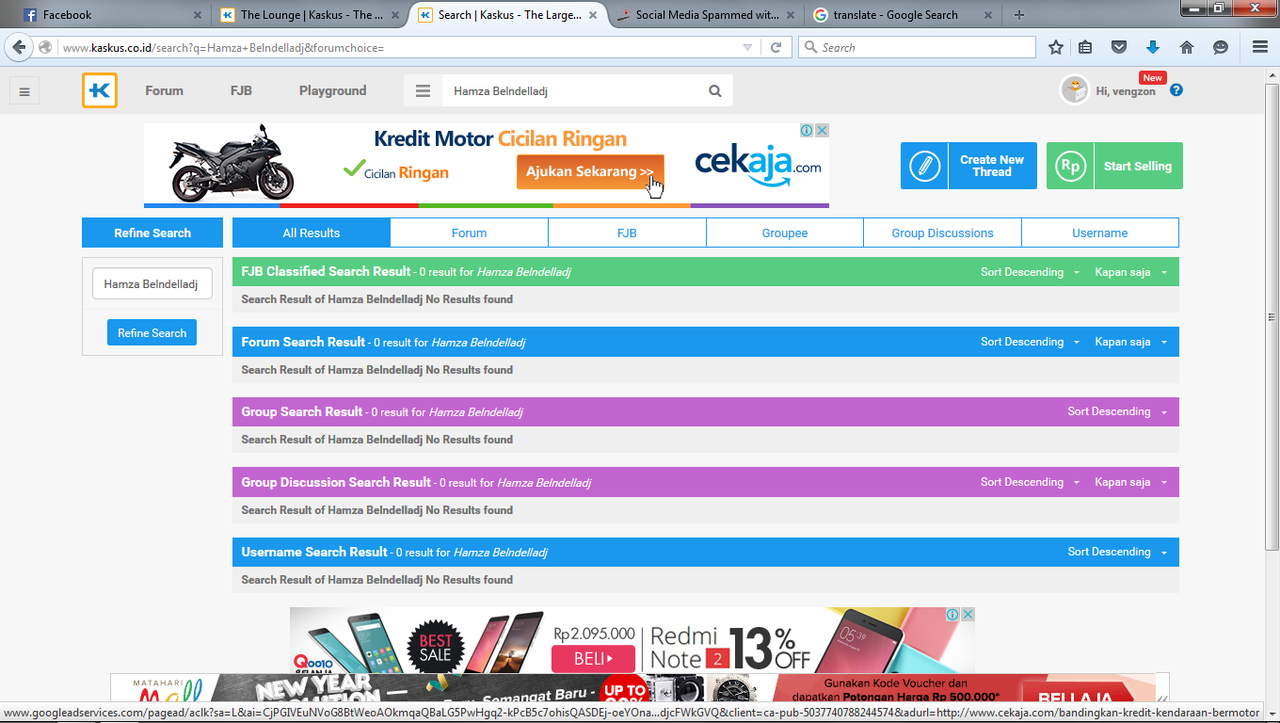The height and width of the screenshot is (723, 1280).
Task: Click the Refine Search button below input
Action: pyautogui.click(x=152, y=333)
